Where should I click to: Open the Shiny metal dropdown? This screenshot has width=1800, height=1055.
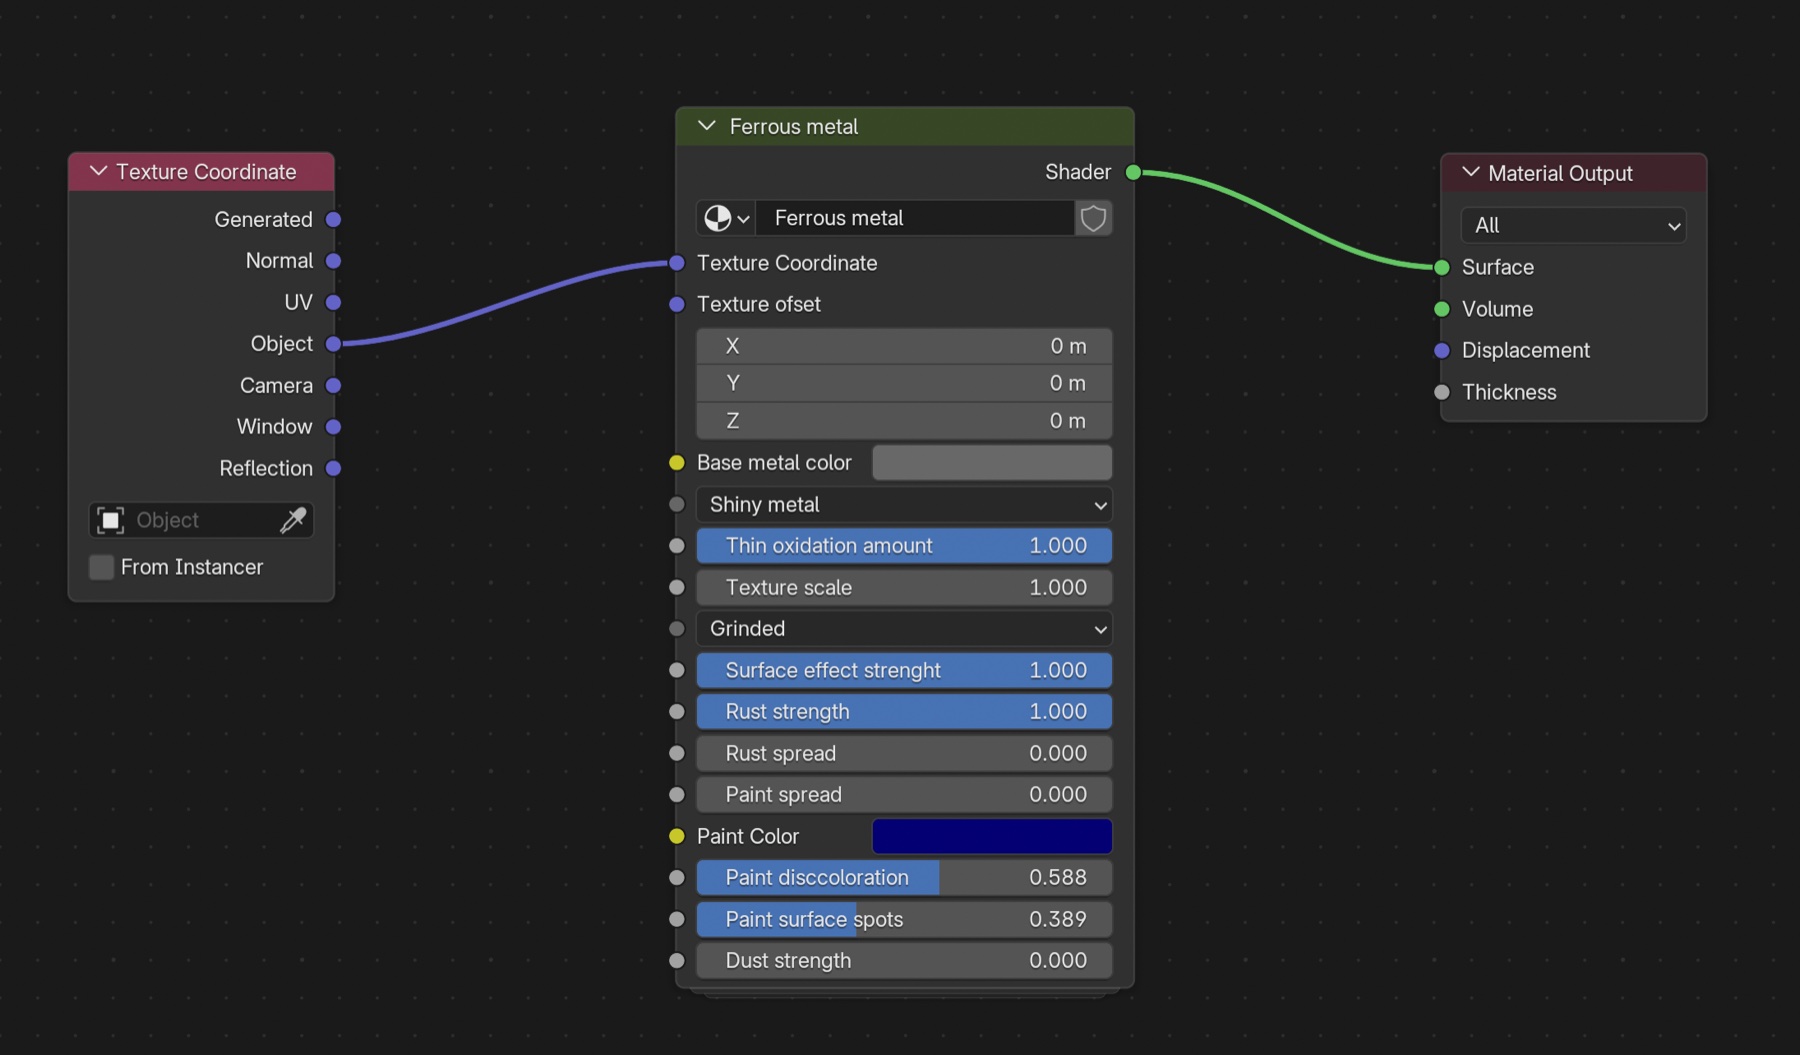click(x=904, y=505)
